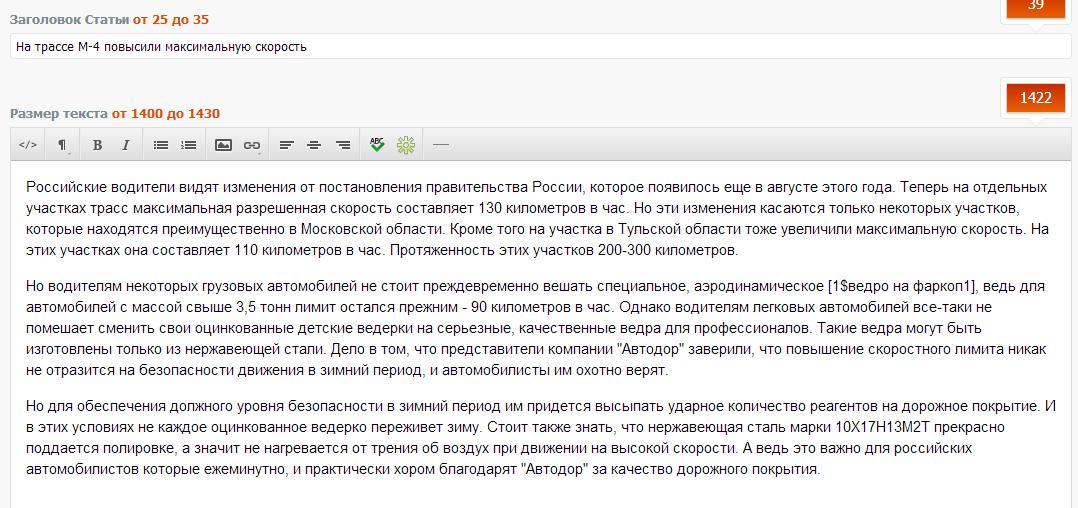Open the paragraph formatting dropdown
Viewport: 1078px width, 508px height.
(x=63, y=145)
